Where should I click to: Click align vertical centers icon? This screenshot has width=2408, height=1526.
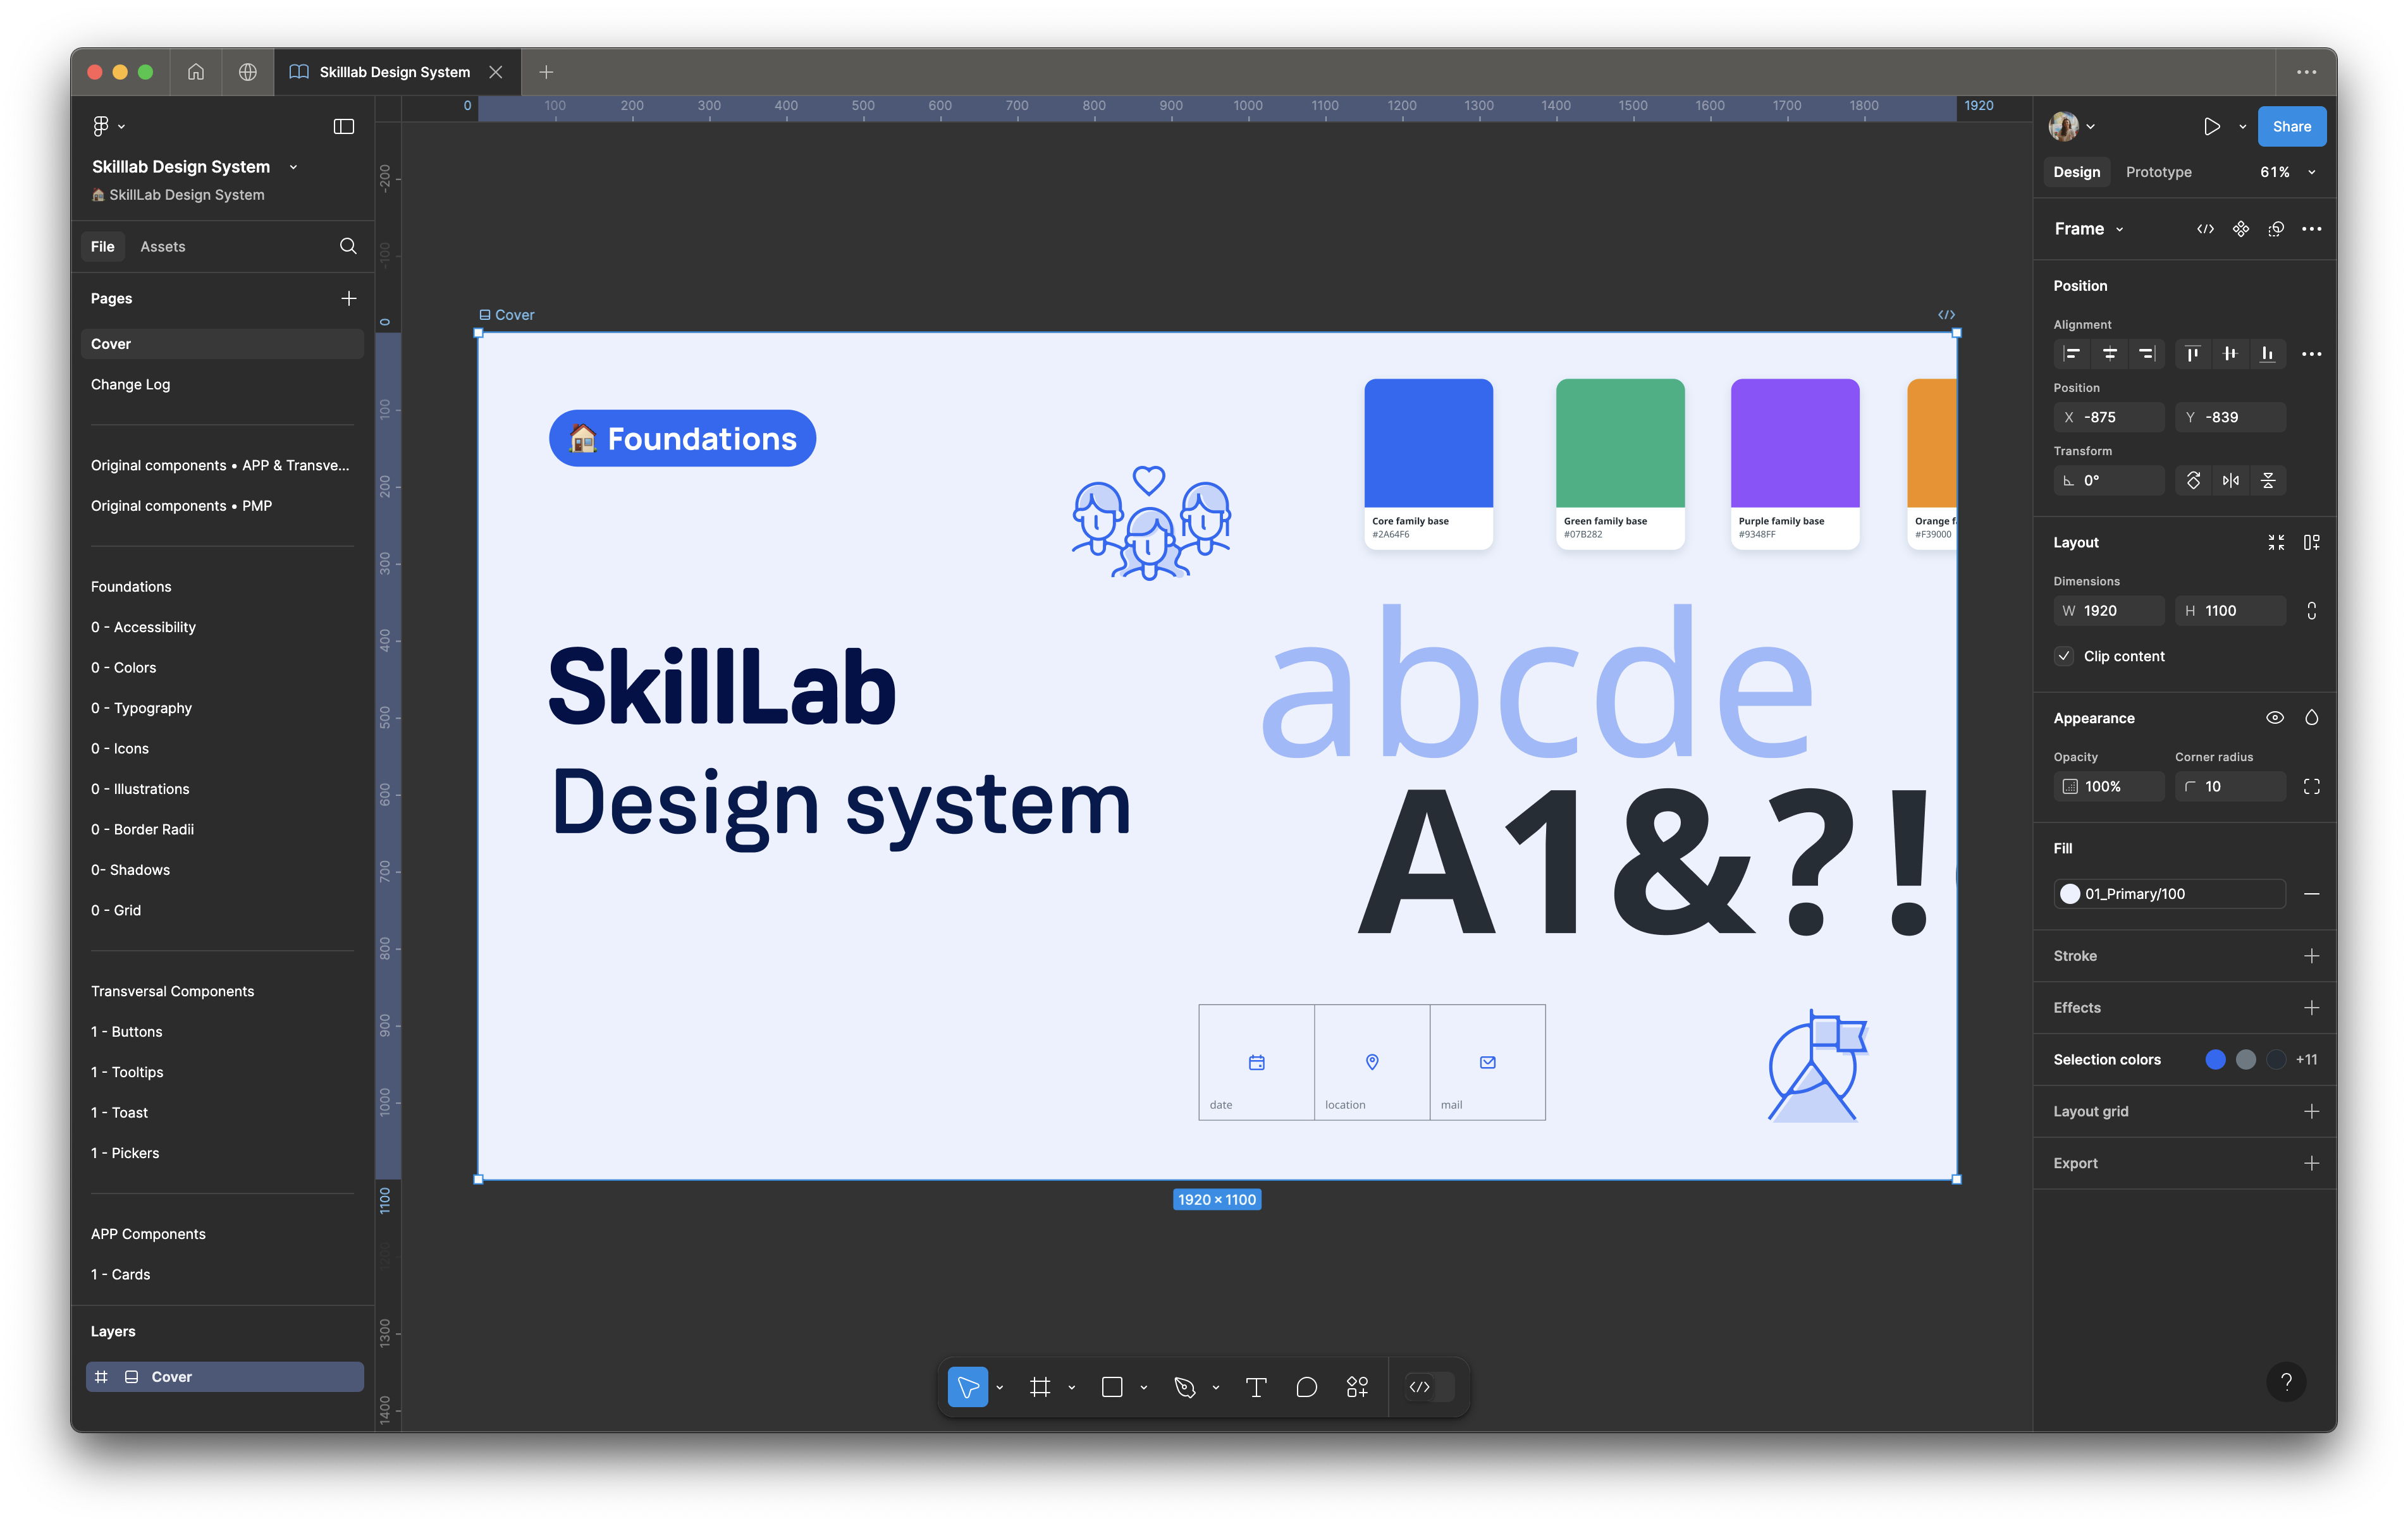click(x=2230, y=353)
